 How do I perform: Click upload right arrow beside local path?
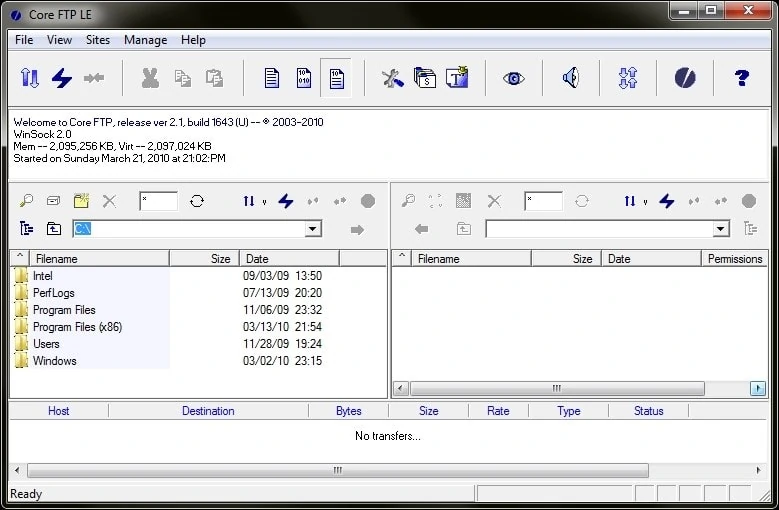(x=357, y=229)
